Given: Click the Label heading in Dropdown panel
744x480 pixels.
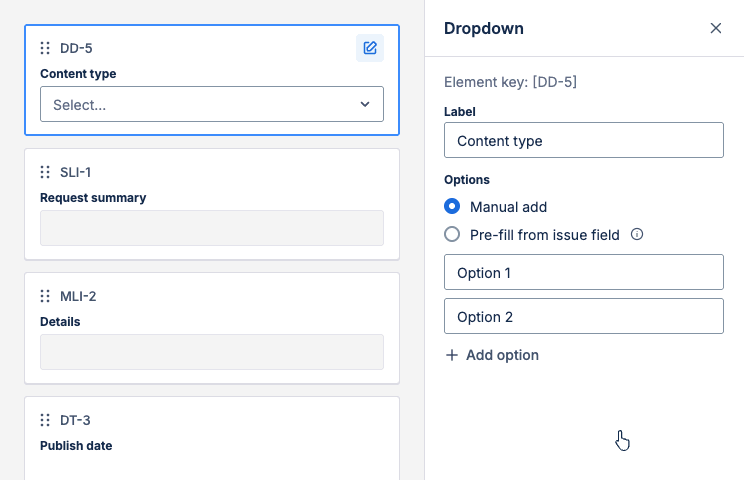Looking at the screenshot, I should tap(460, 112).
